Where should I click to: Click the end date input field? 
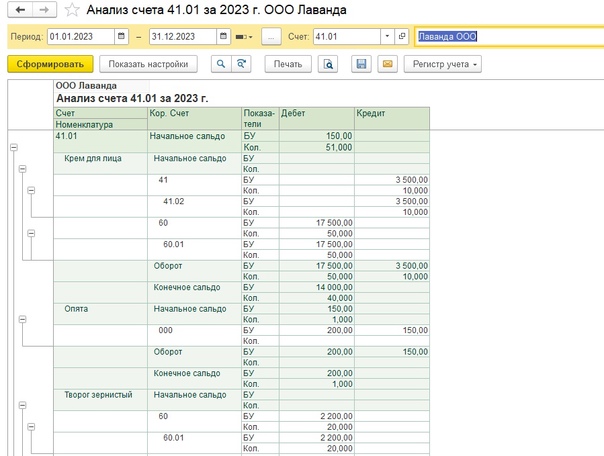183,37
